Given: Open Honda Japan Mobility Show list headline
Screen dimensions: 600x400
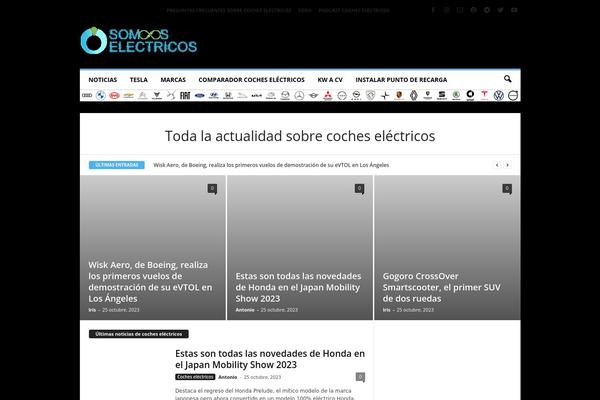Looking at the screenshot, I should point(270,359).
